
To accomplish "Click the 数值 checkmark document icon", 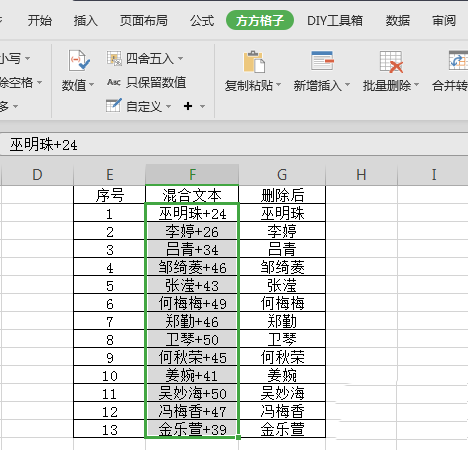I will [x=79, y=60].
